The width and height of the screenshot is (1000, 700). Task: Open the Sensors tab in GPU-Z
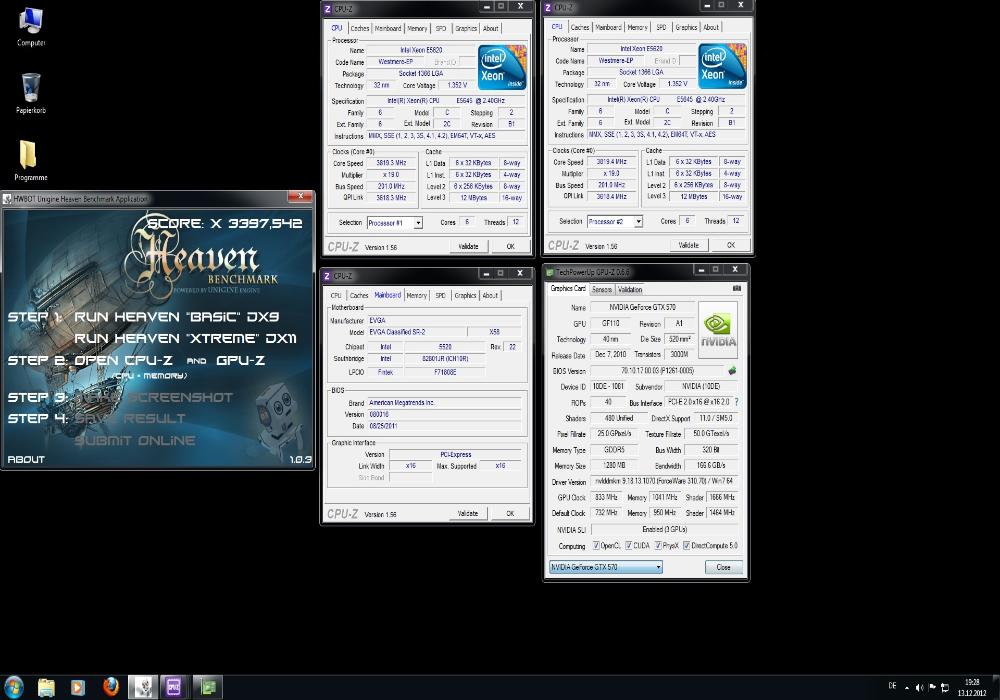point(601,289)
